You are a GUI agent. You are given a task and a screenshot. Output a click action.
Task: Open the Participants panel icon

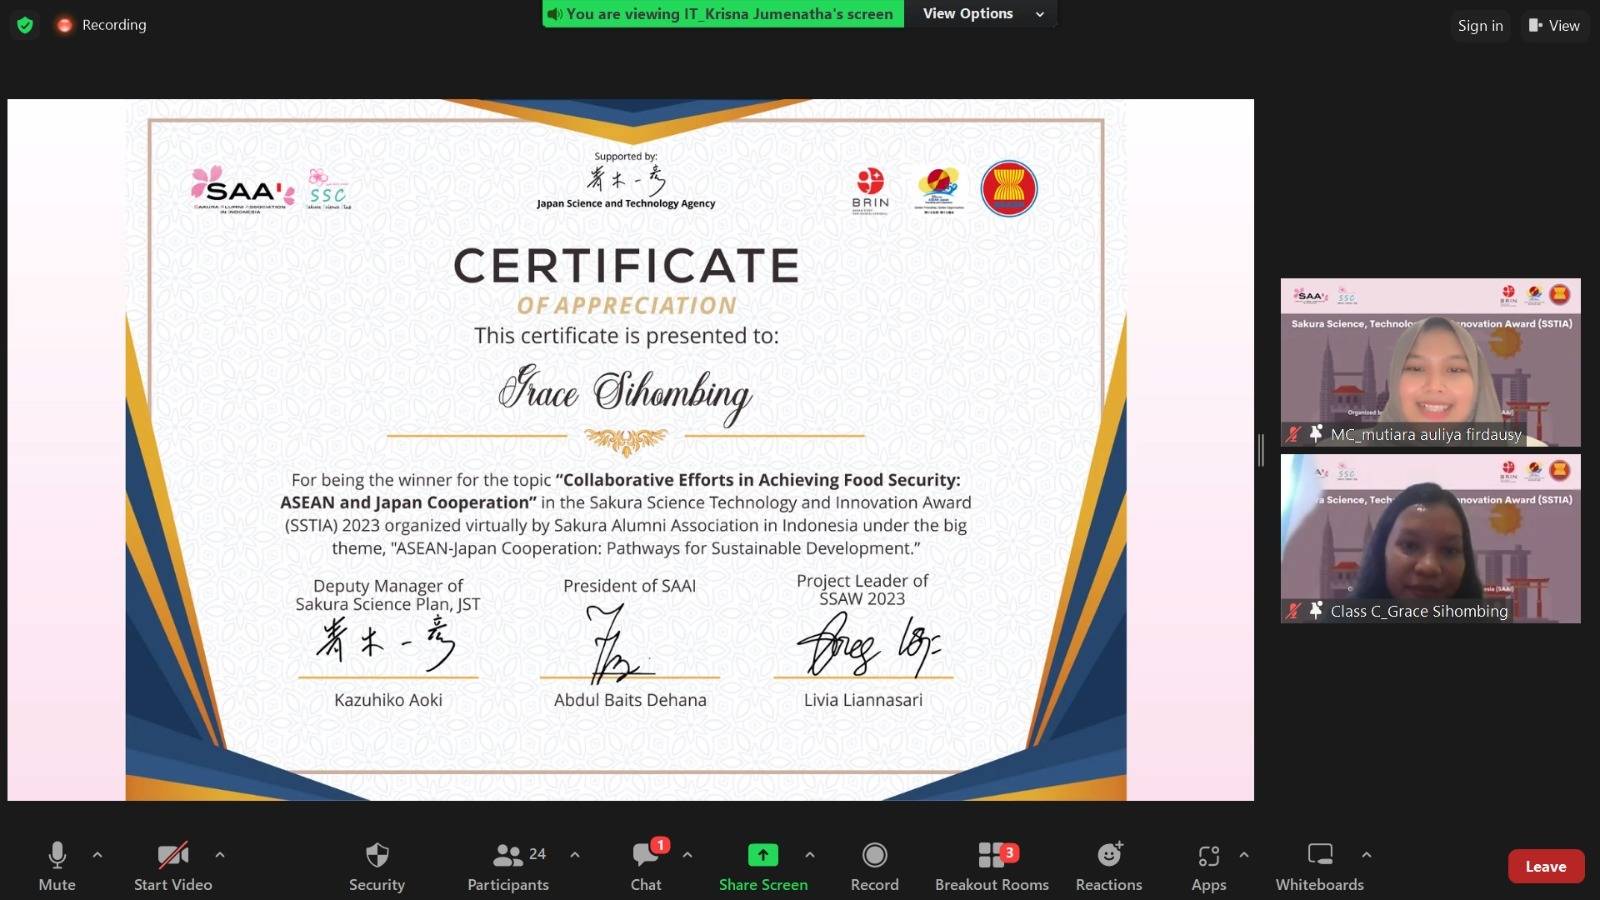tap(508, 856)
